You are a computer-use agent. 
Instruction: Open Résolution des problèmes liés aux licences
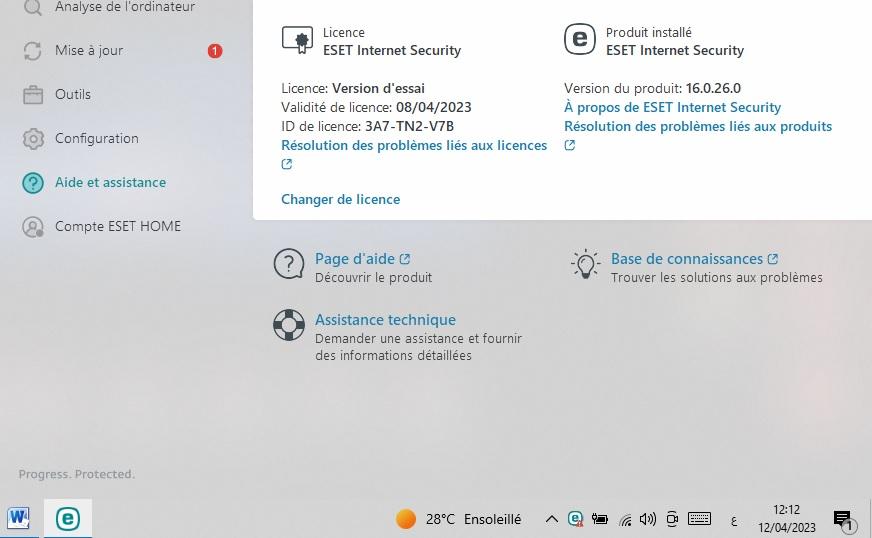(x=414, y=145)
